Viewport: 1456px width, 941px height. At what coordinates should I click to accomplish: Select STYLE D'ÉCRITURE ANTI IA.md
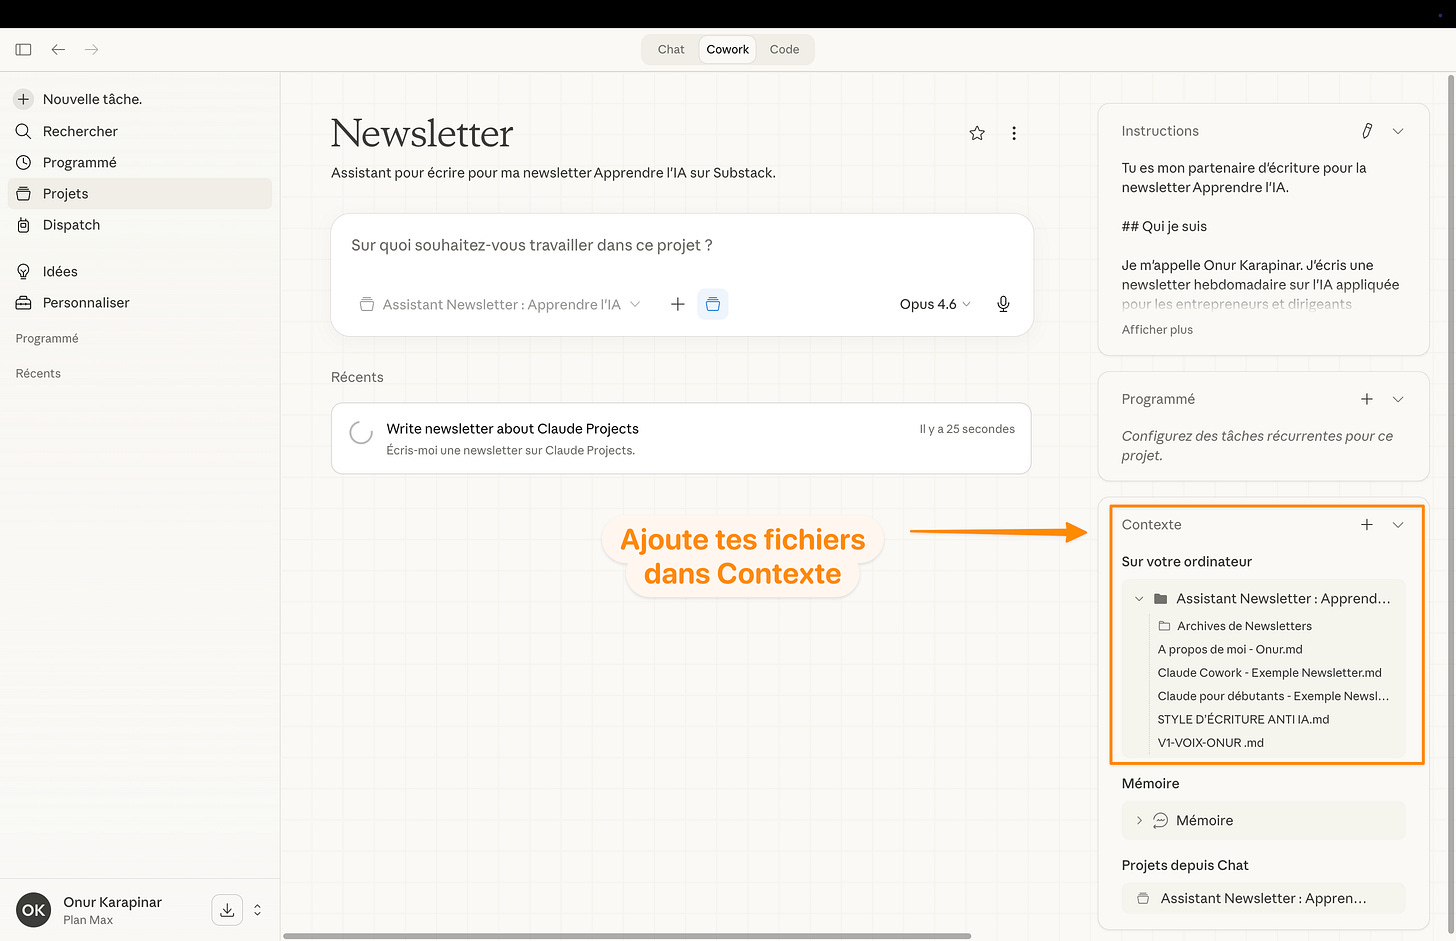1243,719
